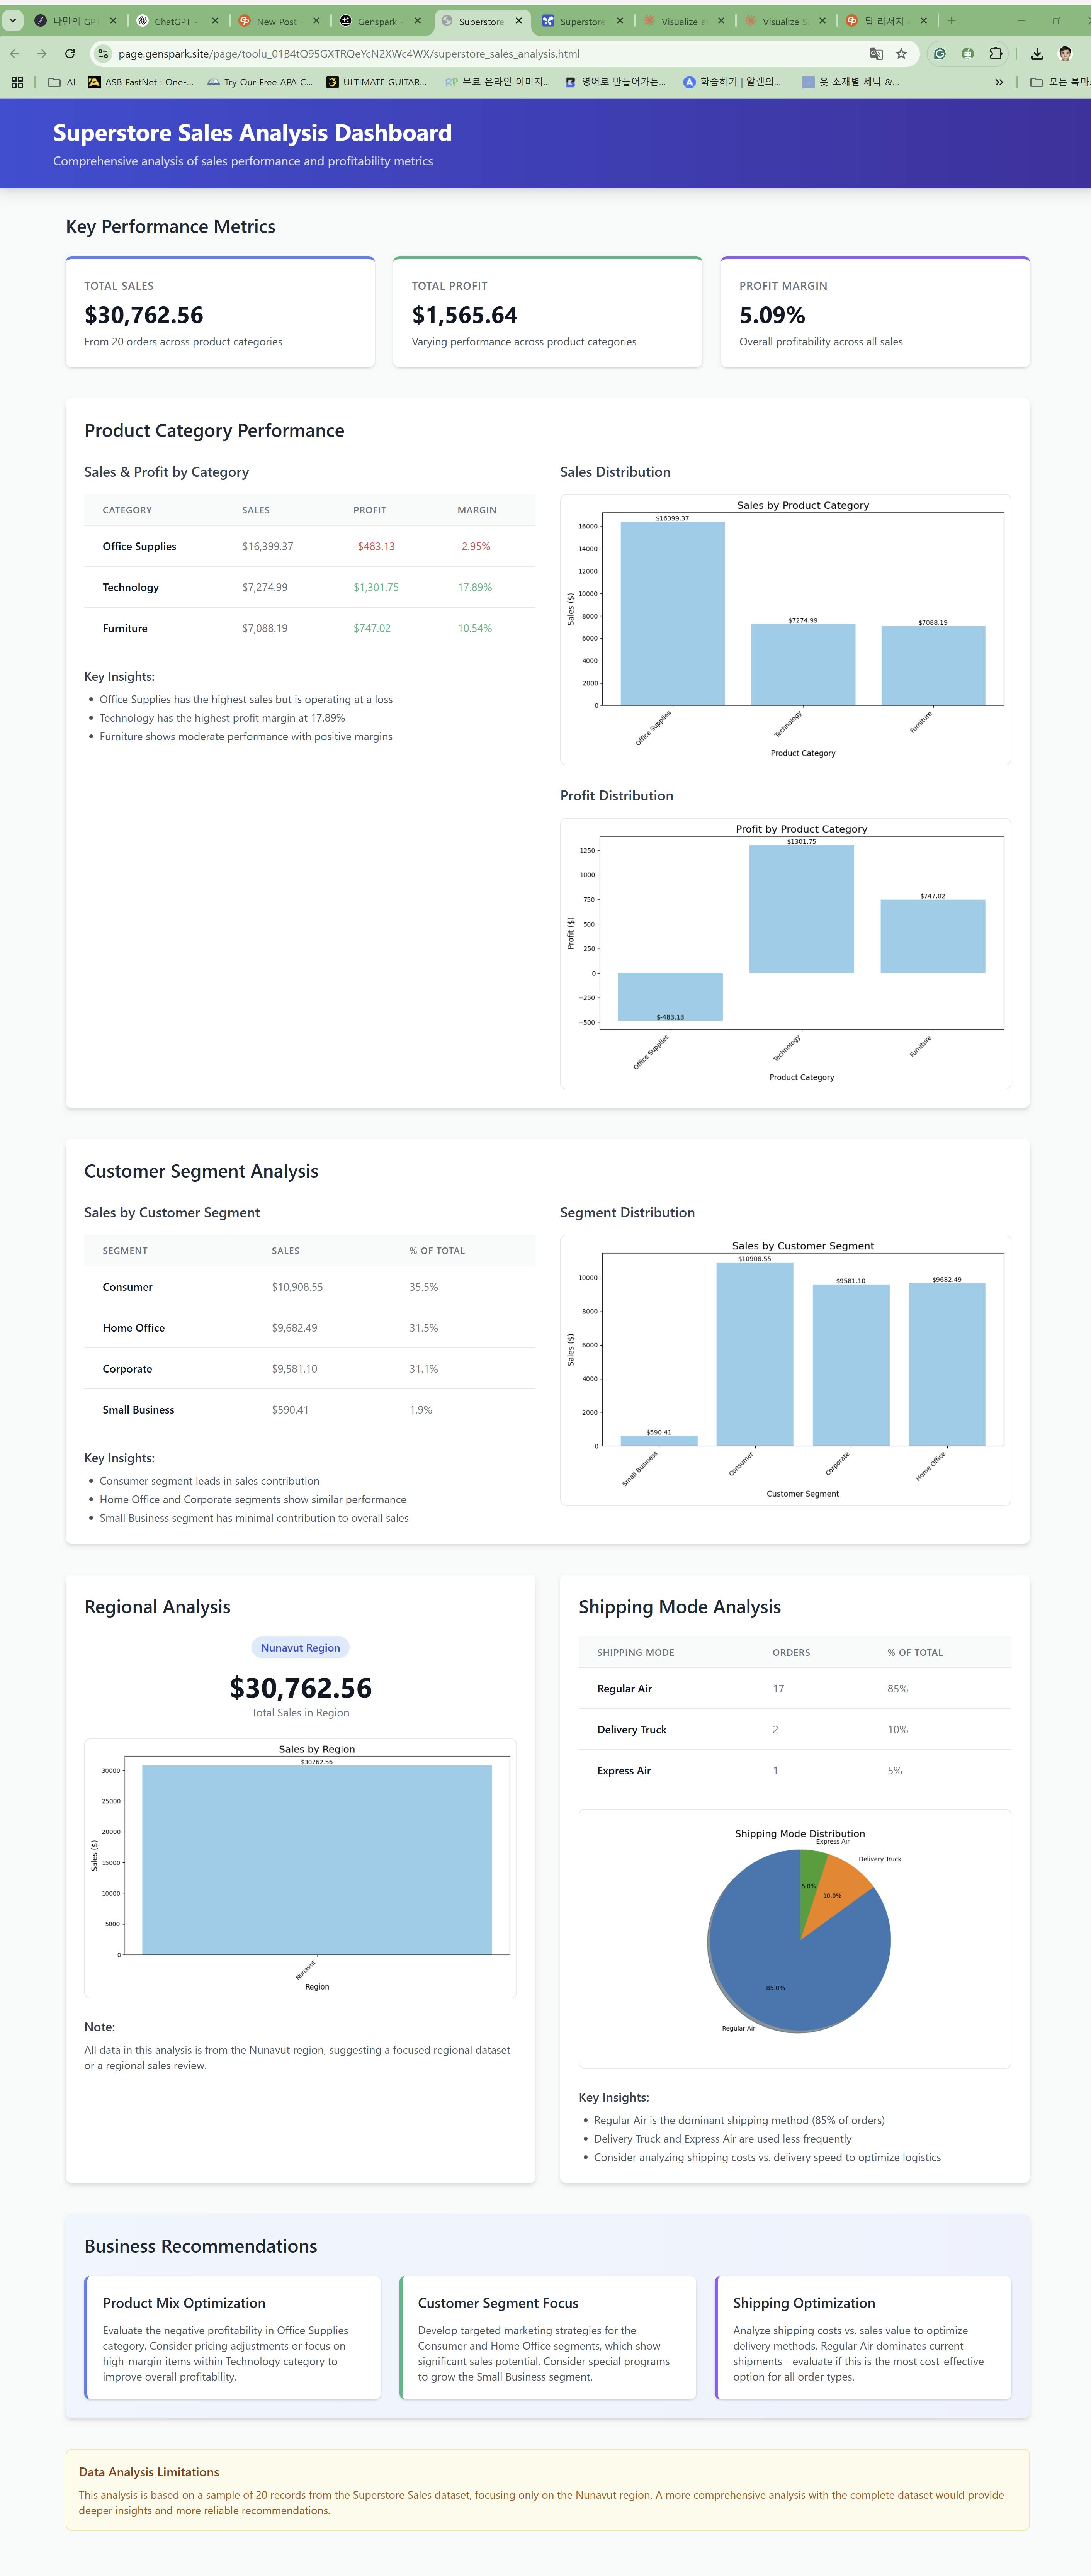View site information icon beside the URL

click(x=103, y=54)
